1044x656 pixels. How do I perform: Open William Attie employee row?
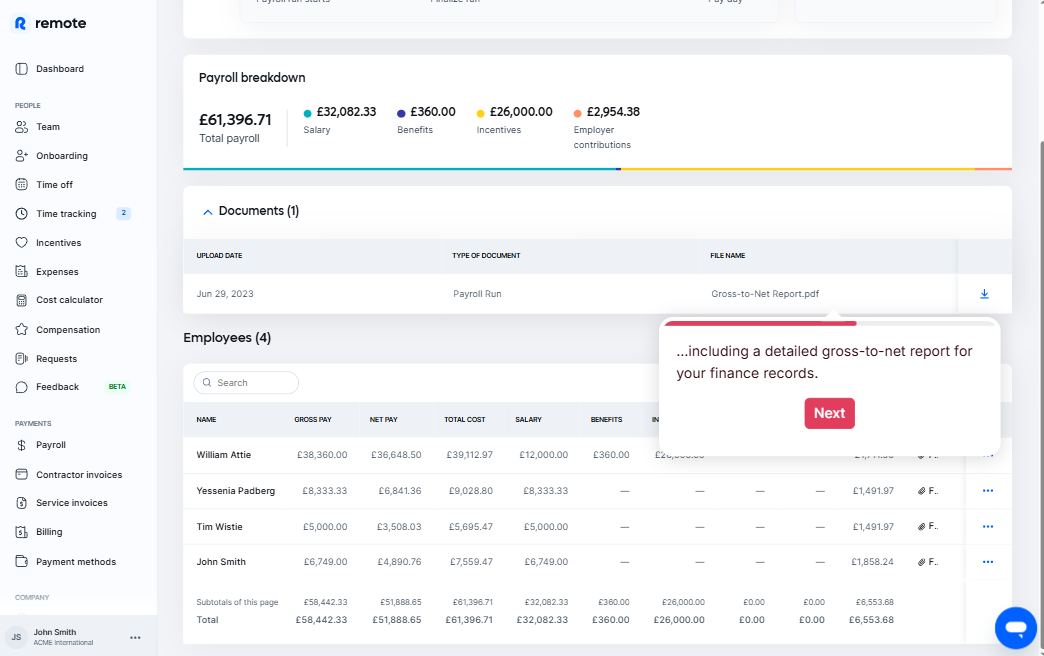[x=224, y=455]
